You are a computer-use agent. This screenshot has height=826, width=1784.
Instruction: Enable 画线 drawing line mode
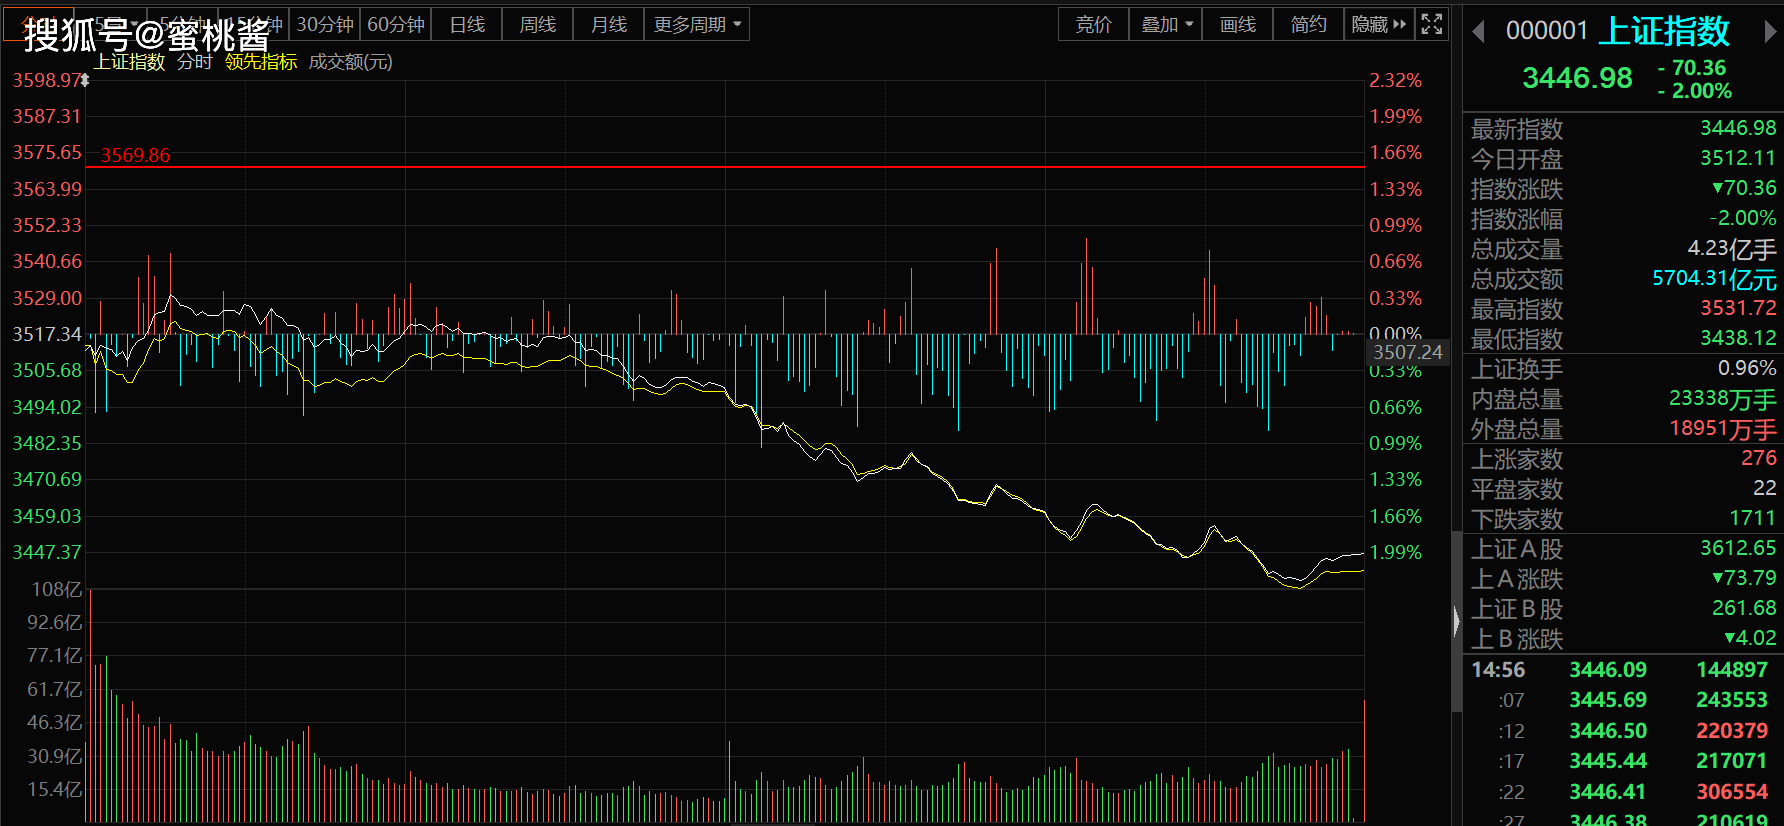pos(1237,24)
